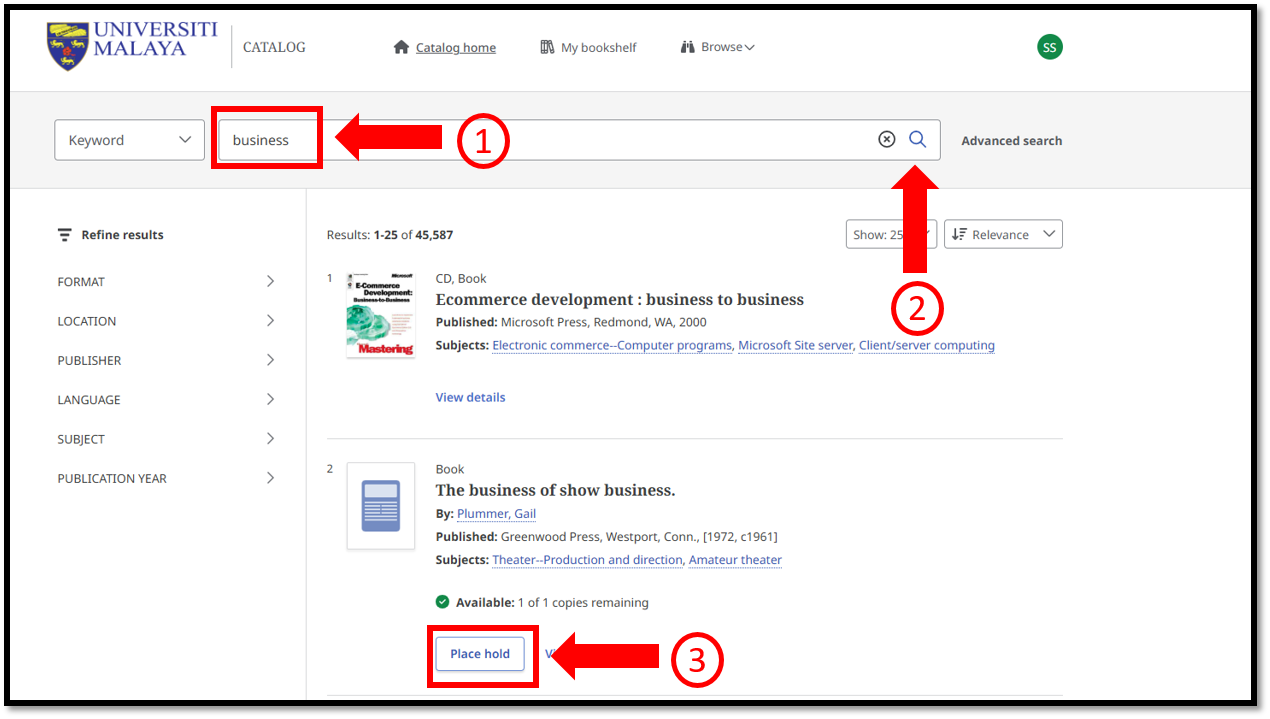Open My bookshelf
The width and height of the screenshot is (1270, 719).
(x=588, y=47)
